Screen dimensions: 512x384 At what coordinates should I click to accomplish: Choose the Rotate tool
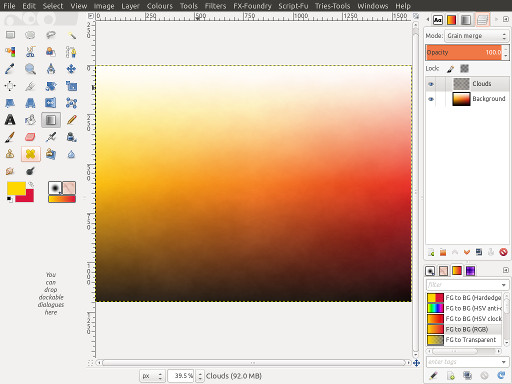point(51,86)
